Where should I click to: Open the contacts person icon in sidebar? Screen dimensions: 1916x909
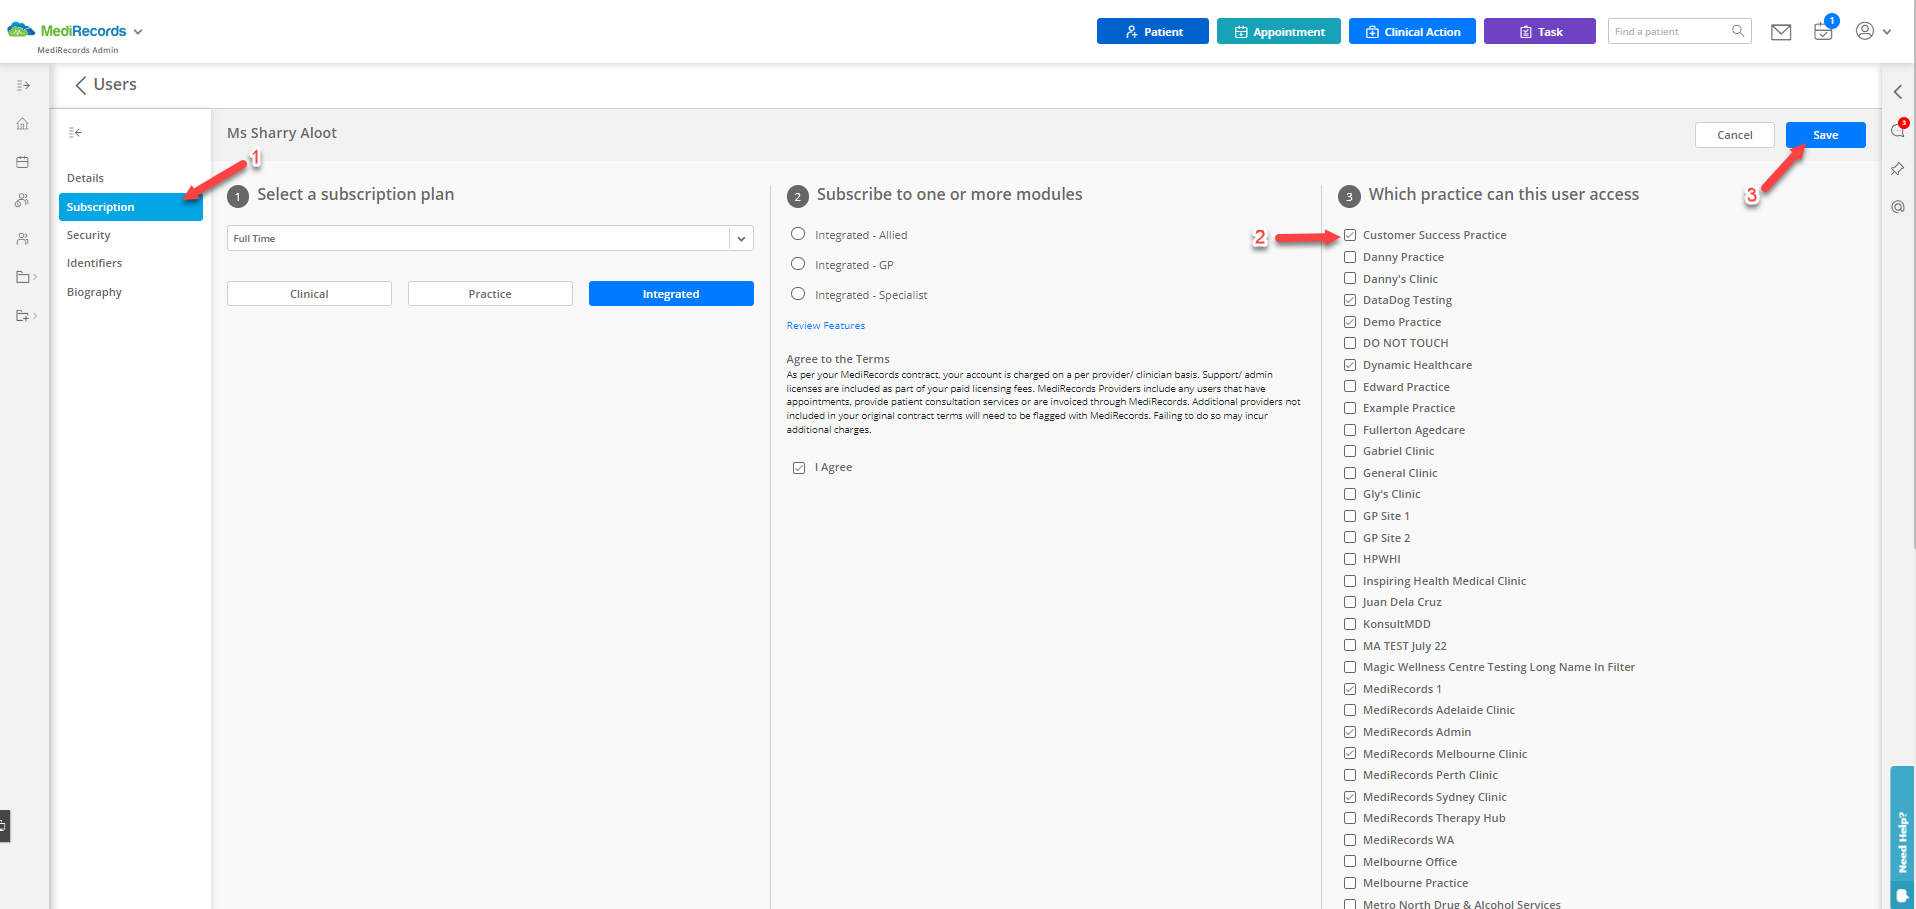[x=22, y=239]
